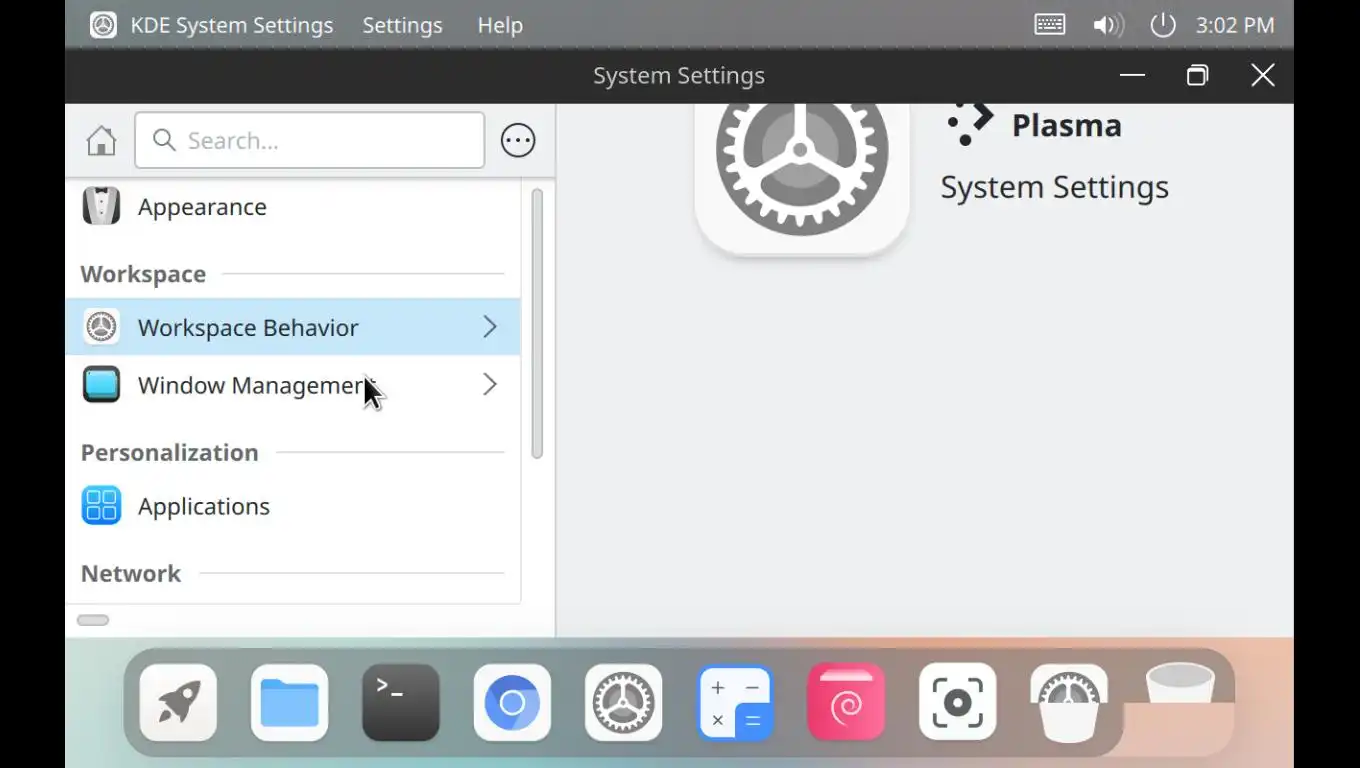This screenshot has height=768, width=1360.
Task: Expand Workspace Behavior with its chevron
Action: 490,327
